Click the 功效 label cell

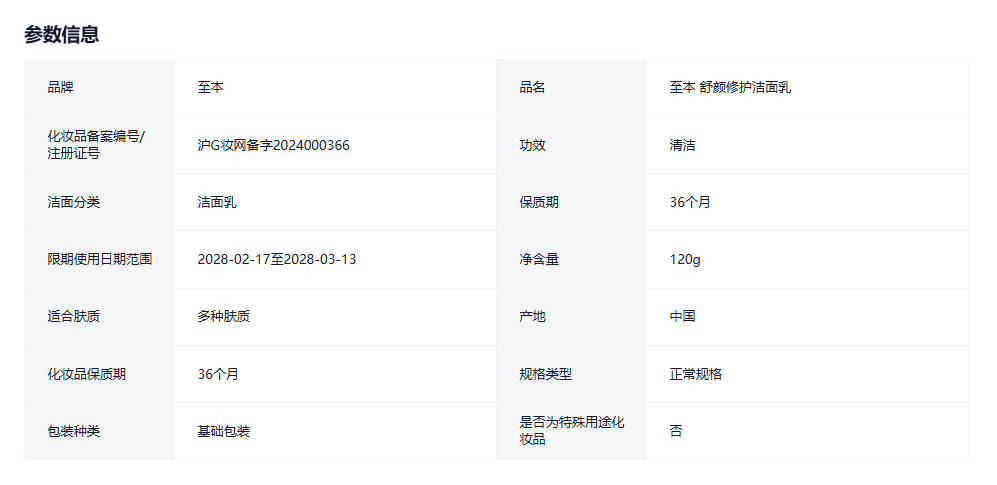[533, 145]
